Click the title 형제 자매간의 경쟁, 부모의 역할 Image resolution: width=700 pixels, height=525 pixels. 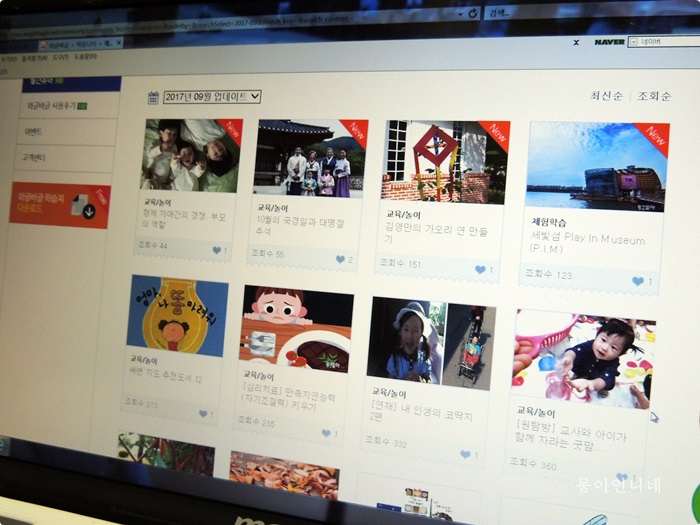pyautogui.click(x=184, y=220)
